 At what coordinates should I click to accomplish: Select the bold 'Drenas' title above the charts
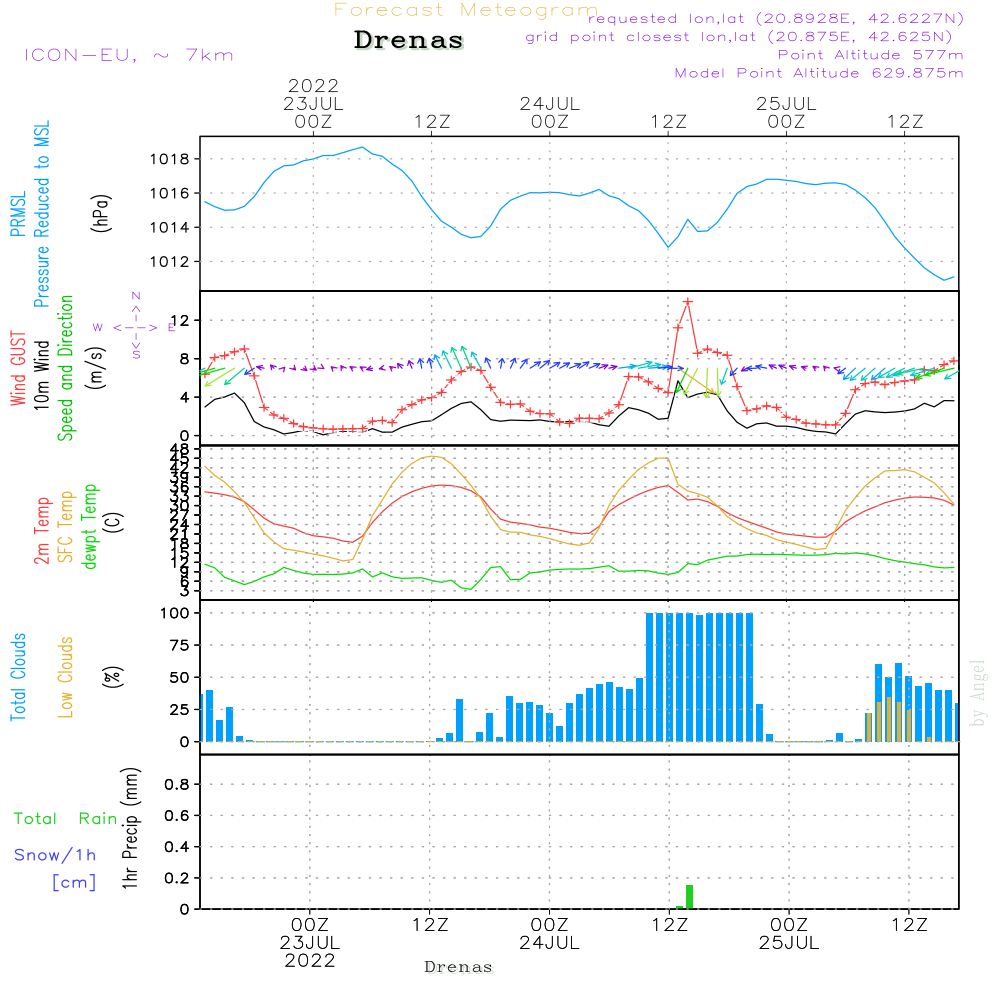(x=408, y=40)
